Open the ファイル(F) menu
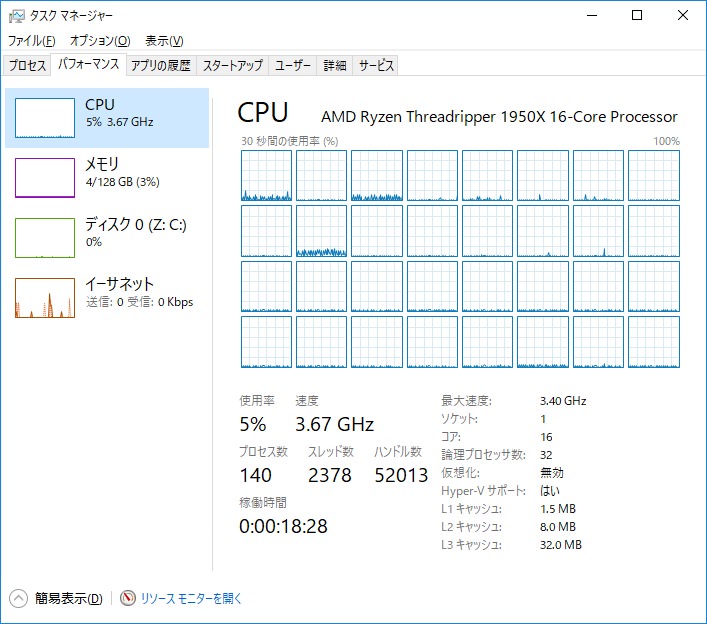Image resolution: width=707 pixels, height=624 pixels. (32, 41)
